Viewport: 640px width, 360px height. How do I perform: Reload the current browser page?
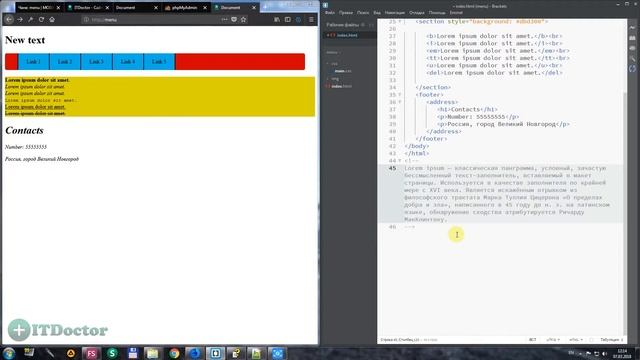41,19
